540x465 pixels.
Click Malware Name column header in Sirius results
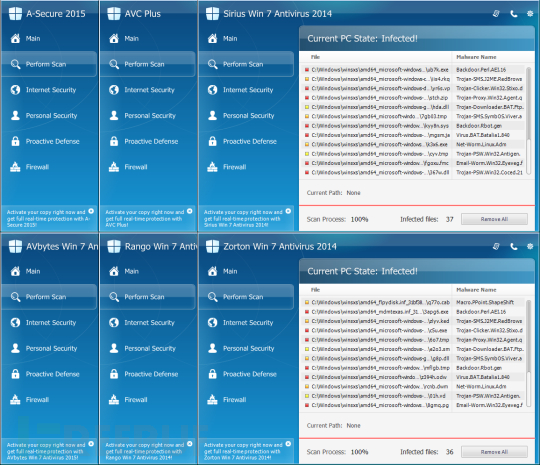click(476, 57)
